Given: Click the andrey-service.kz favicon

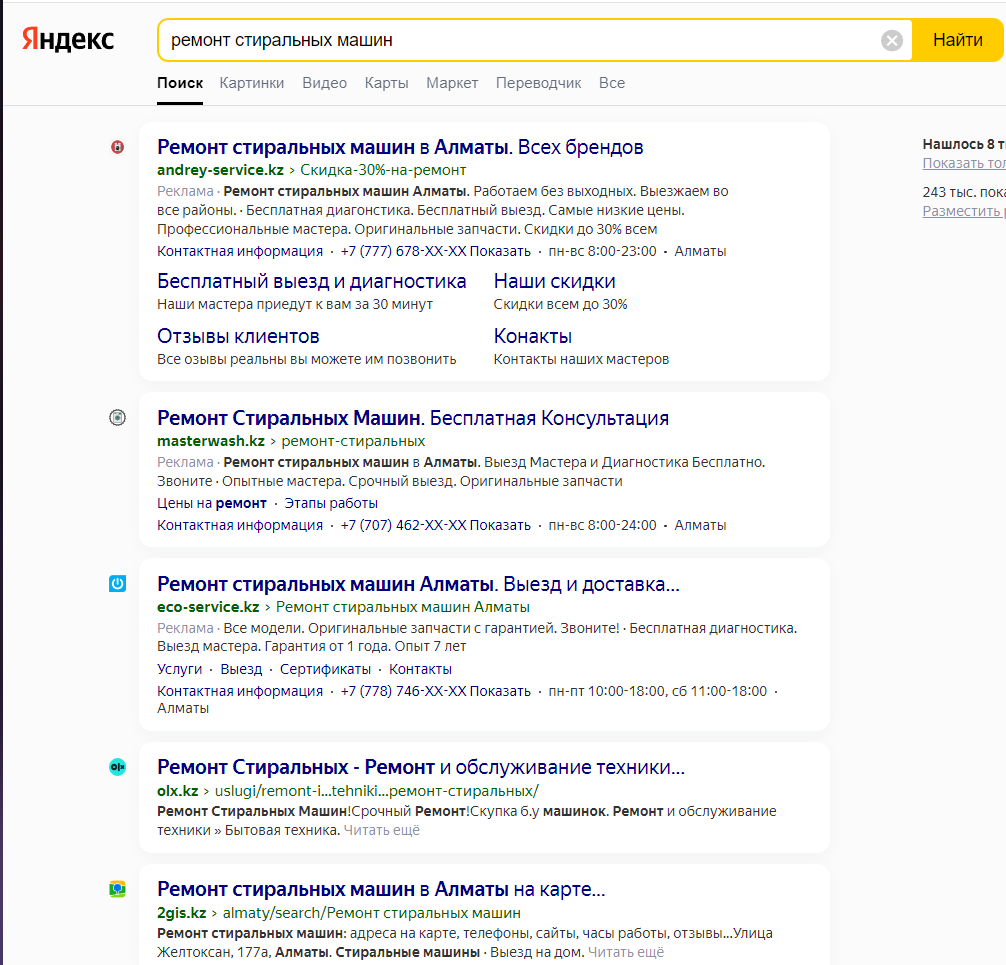Looking at the screenshot, I should 117,147.
